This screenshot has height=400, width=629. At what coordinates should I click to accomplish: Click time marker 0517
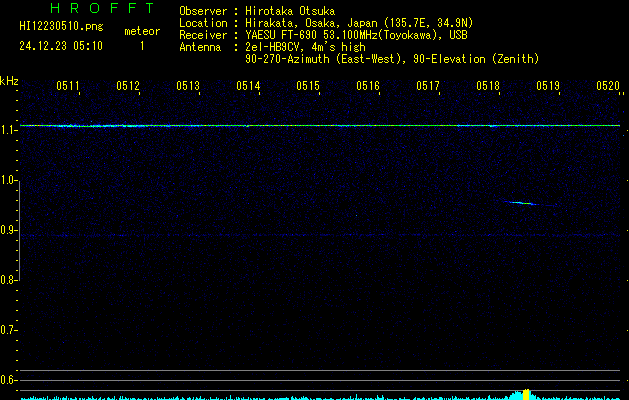pyautogui.click(x=428, y=86)
